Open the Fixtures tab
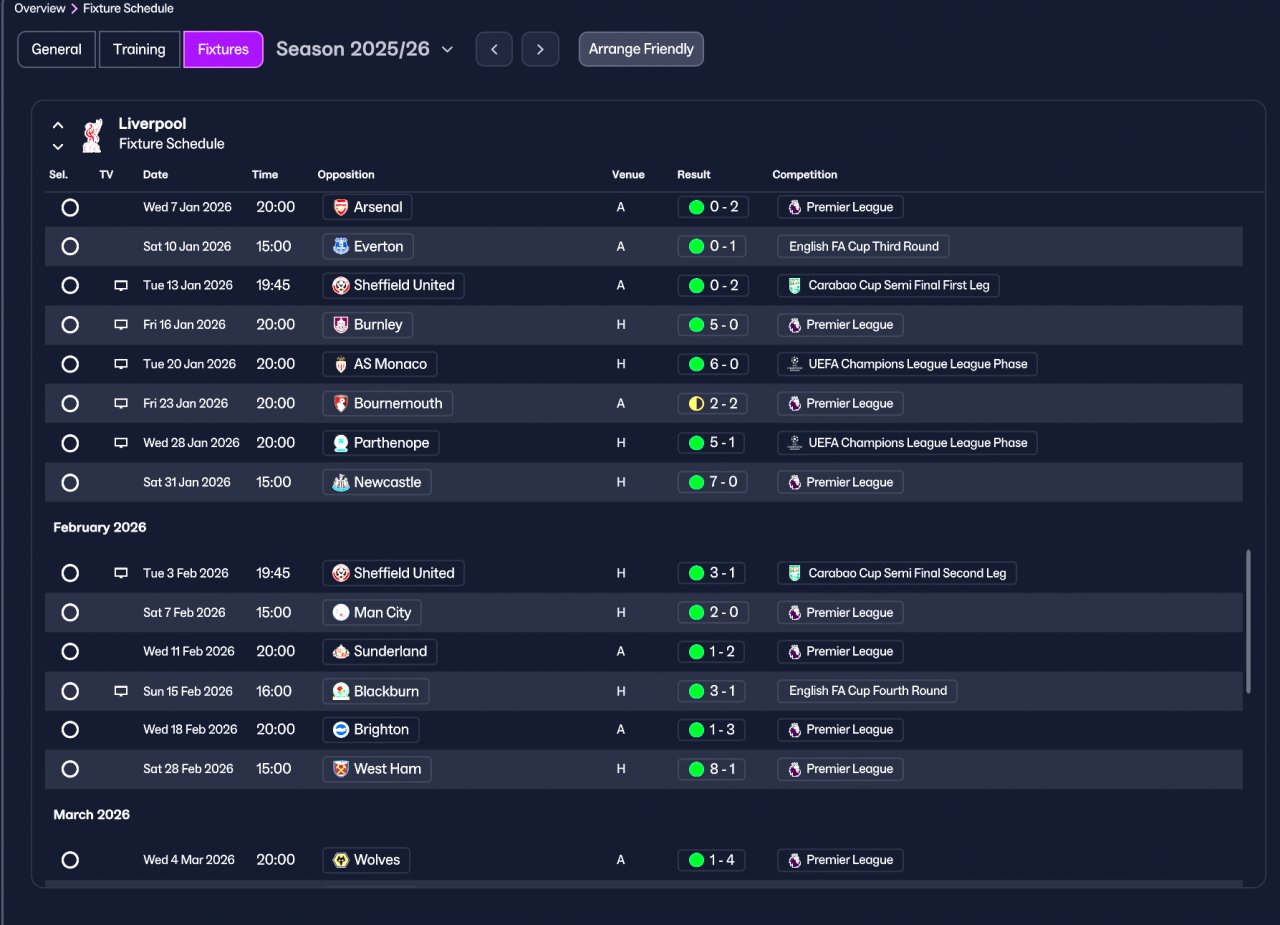 pos(223,49)
